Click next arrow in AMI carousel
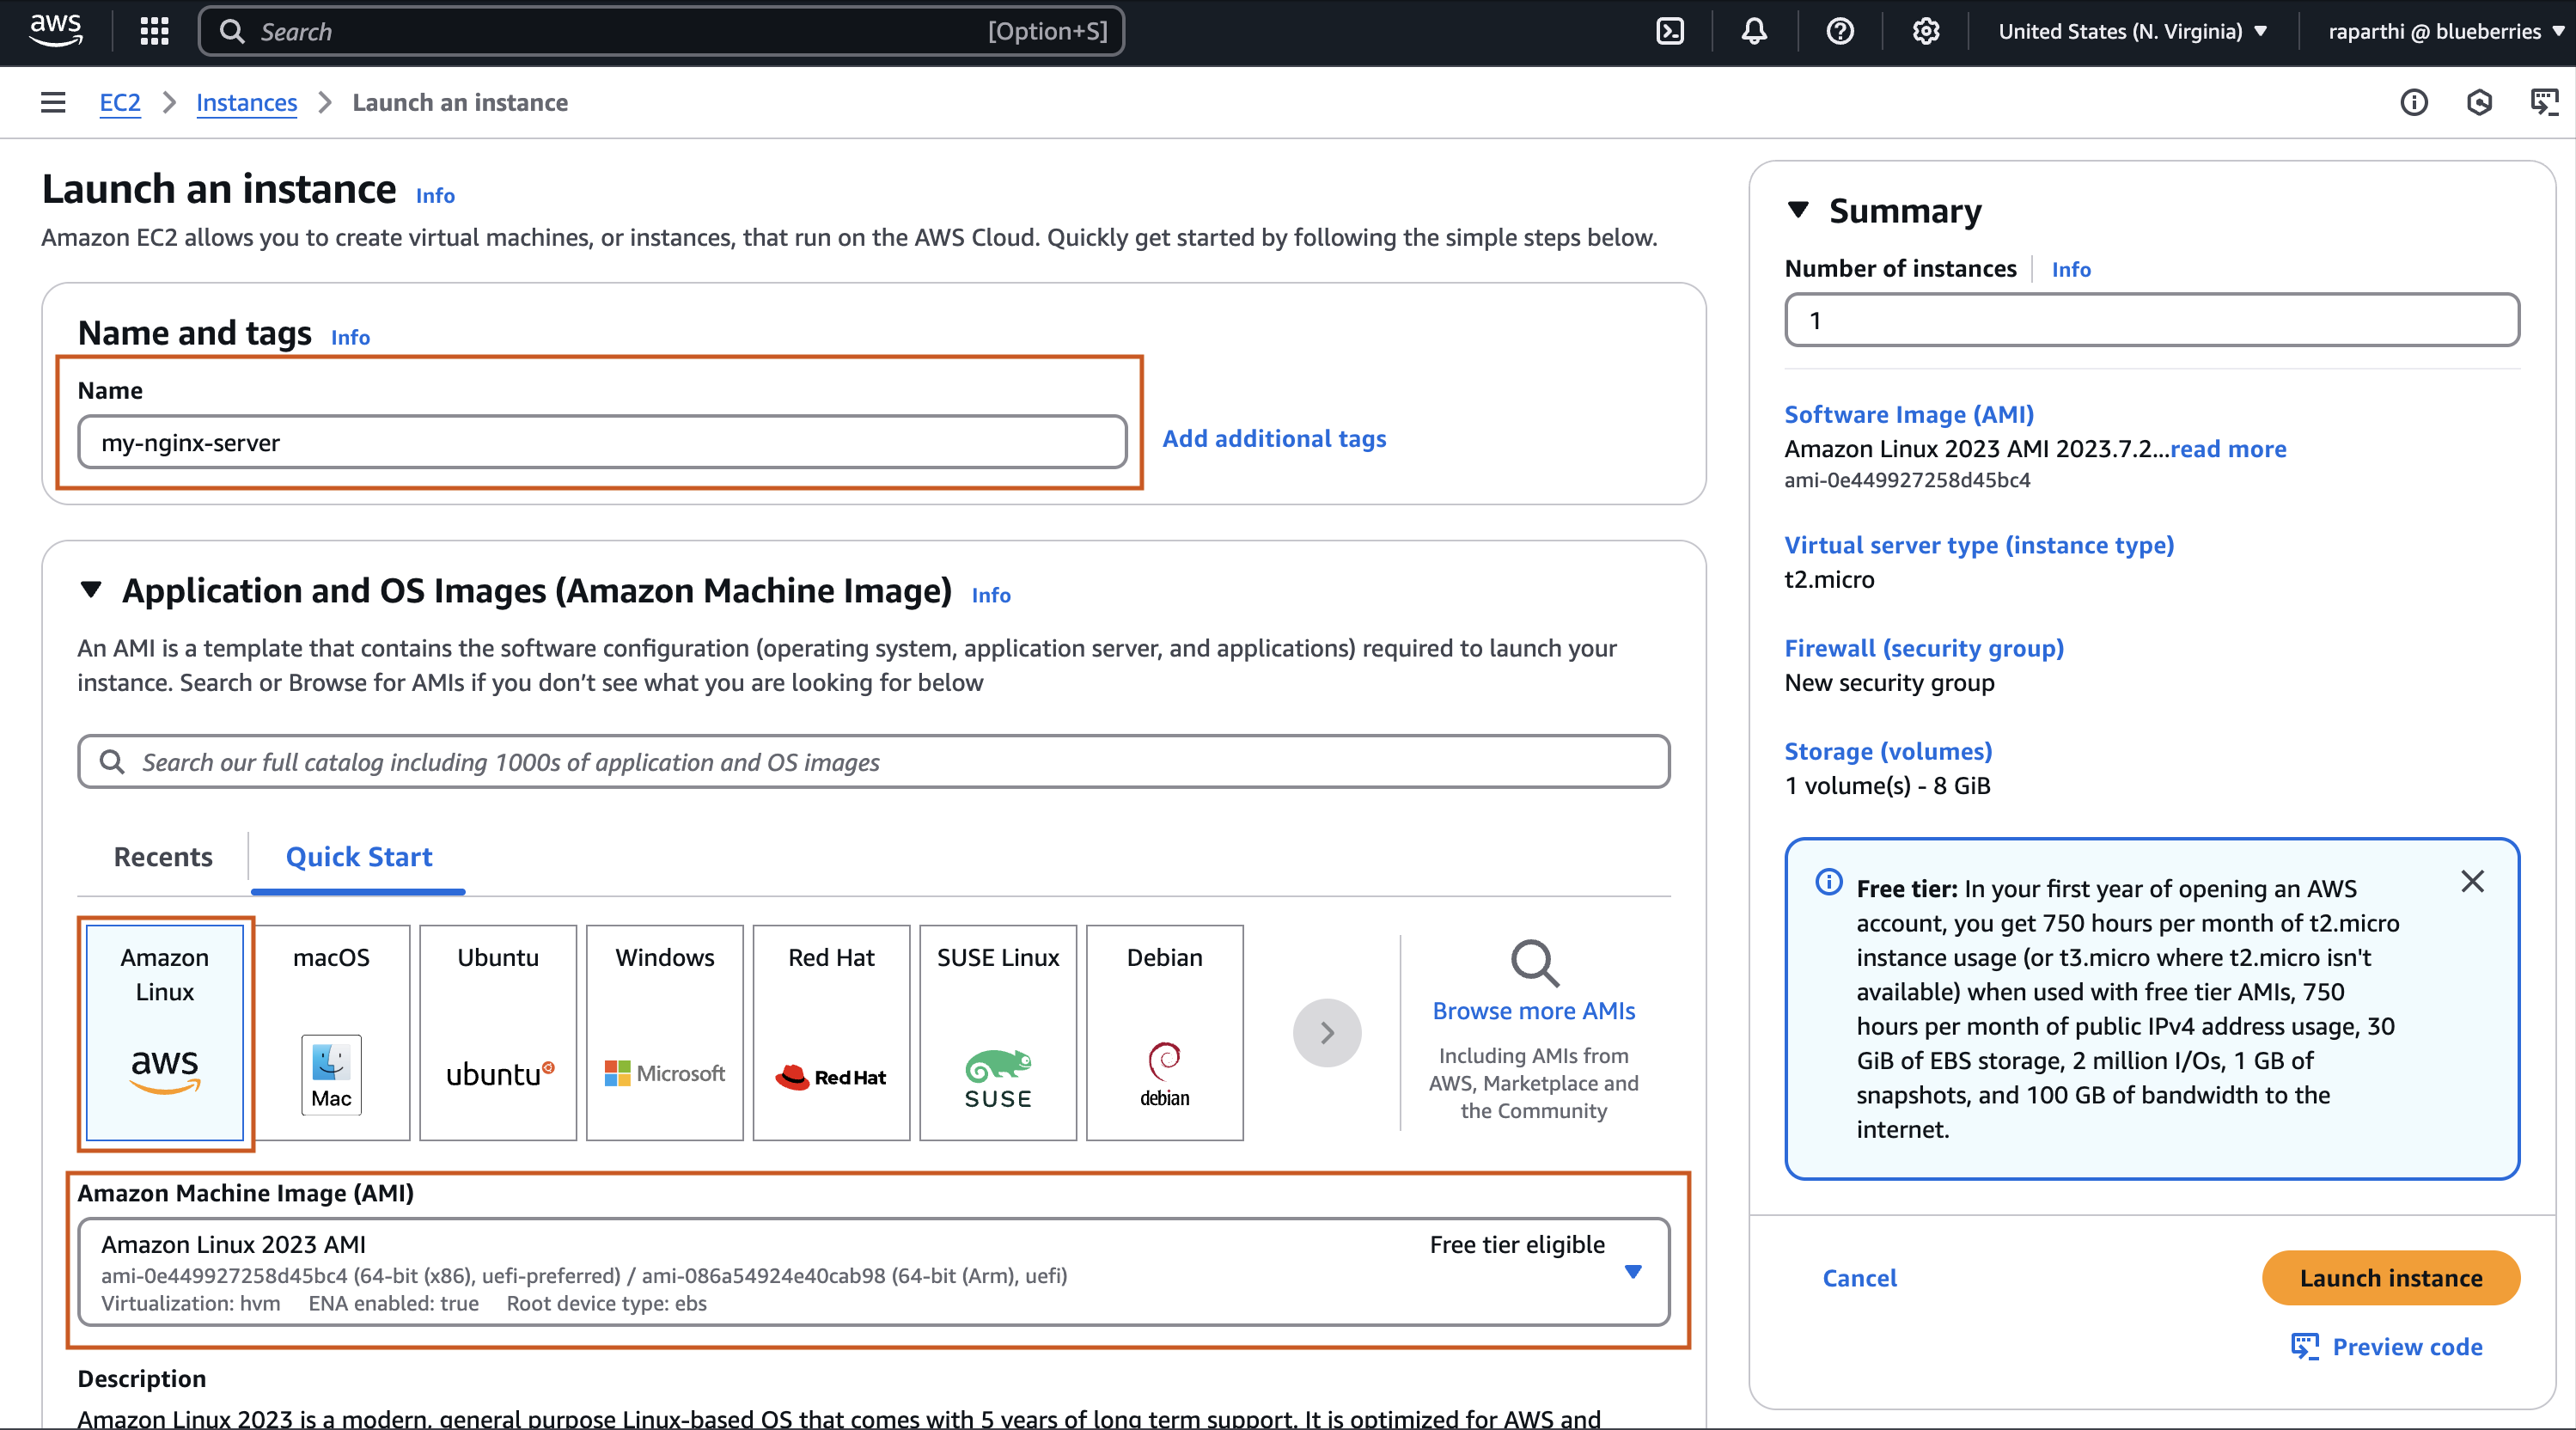2576x1430 pixels. click(x=1327, y=1033)
